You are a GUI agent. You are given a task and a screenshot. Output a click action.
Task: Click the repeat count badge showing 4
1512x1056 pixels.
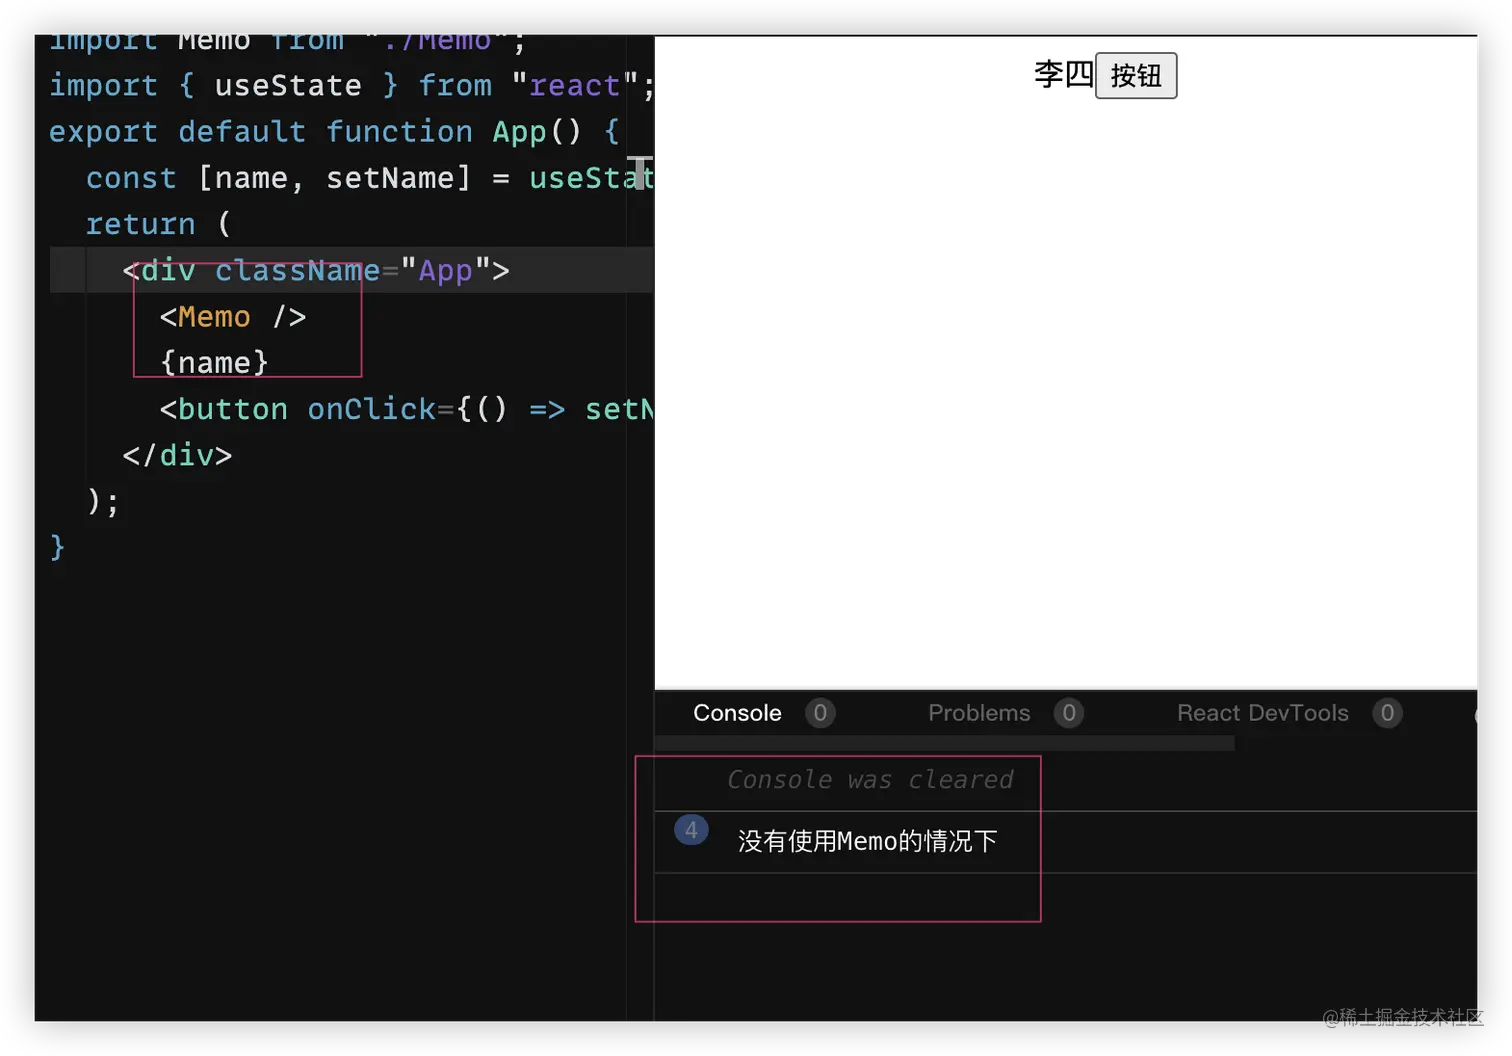point(691,830)
